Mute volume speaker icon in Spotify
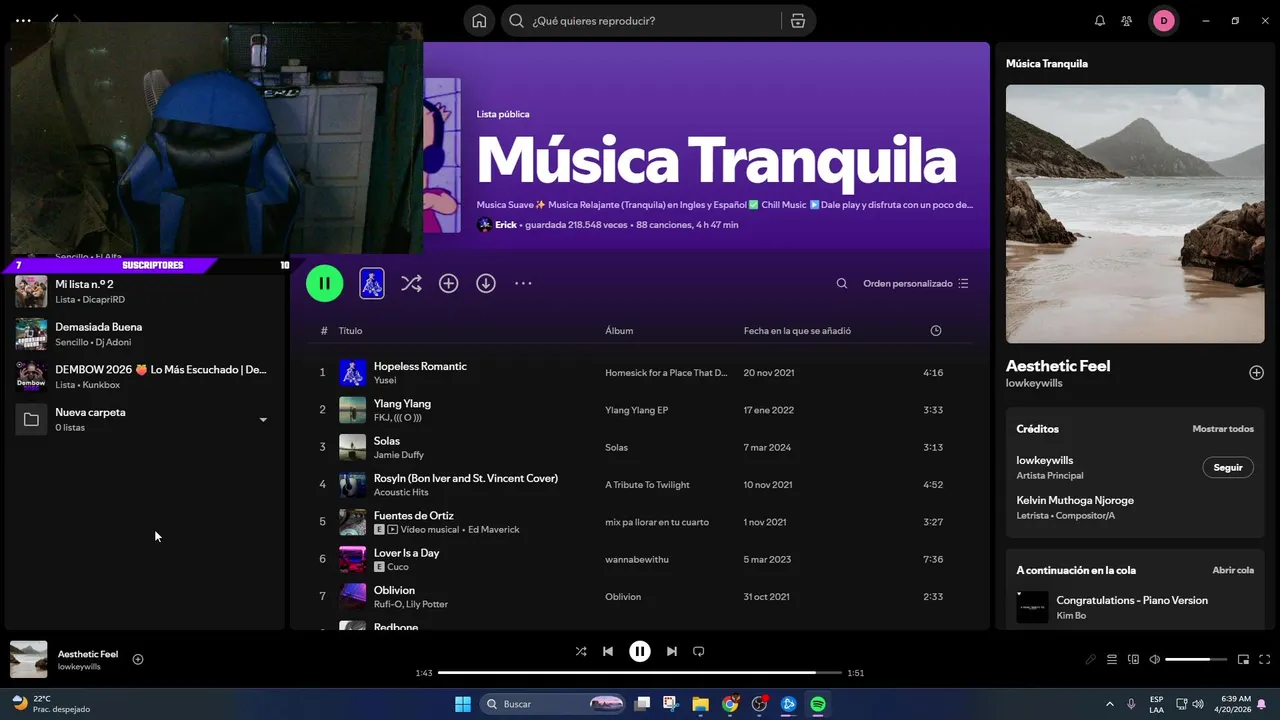Viewport: 1280px width, 720px height. (x=1155, y=659)
